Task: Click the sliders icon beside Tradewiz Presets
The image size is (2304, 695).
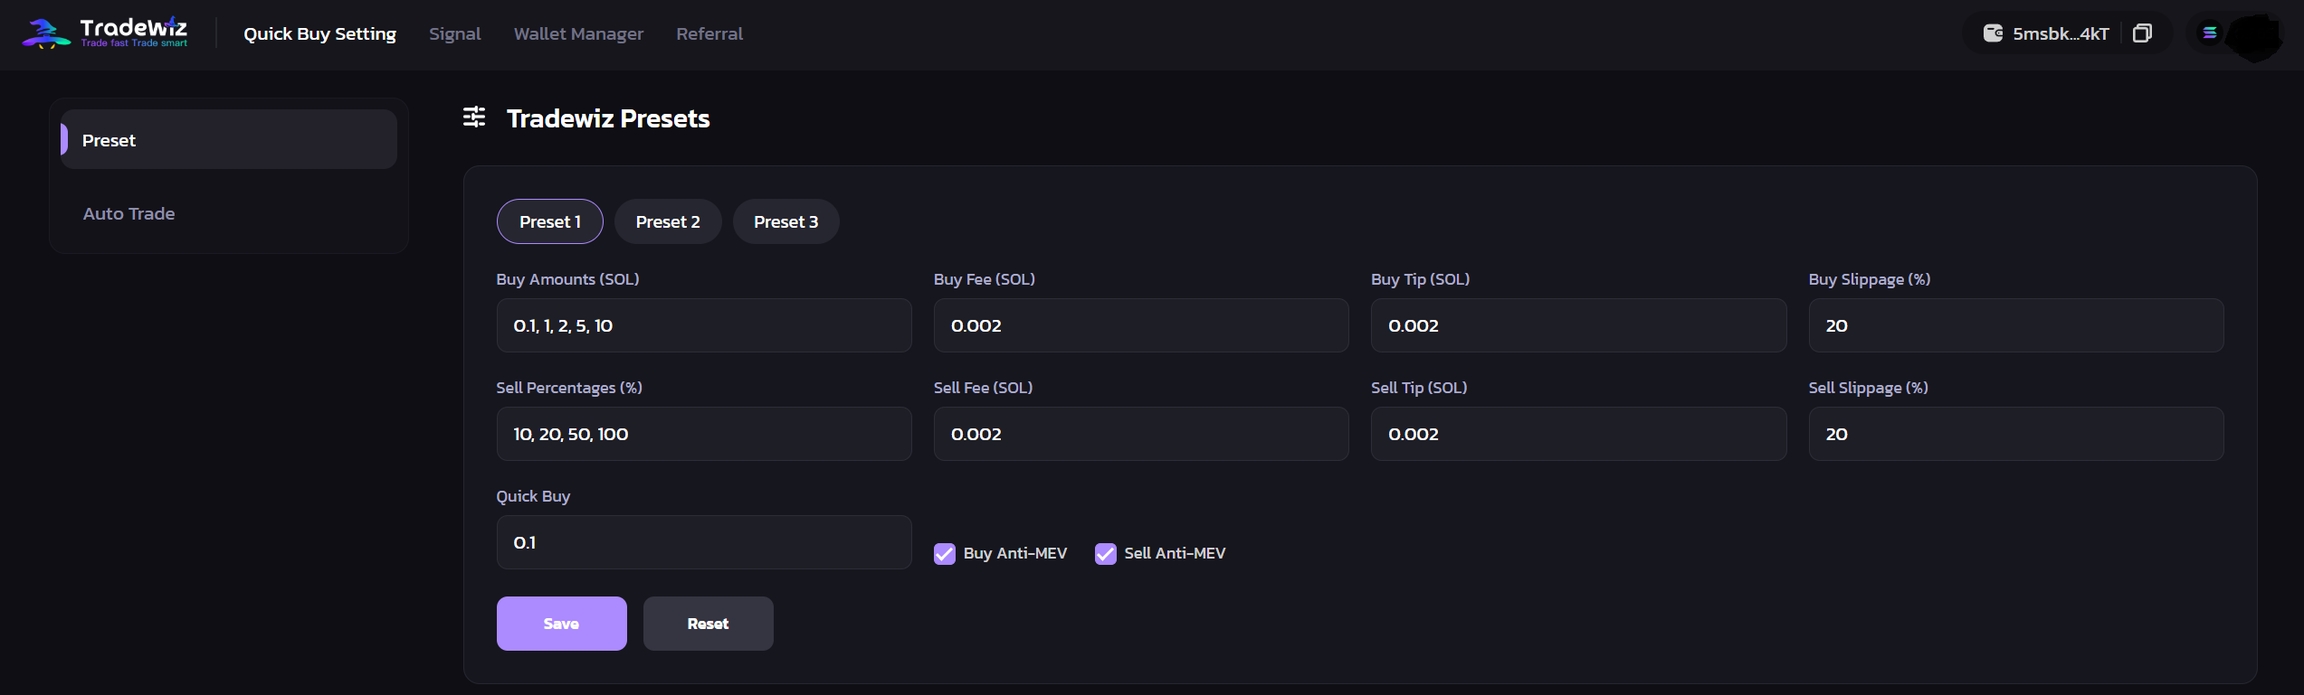Action: (474, 117)
